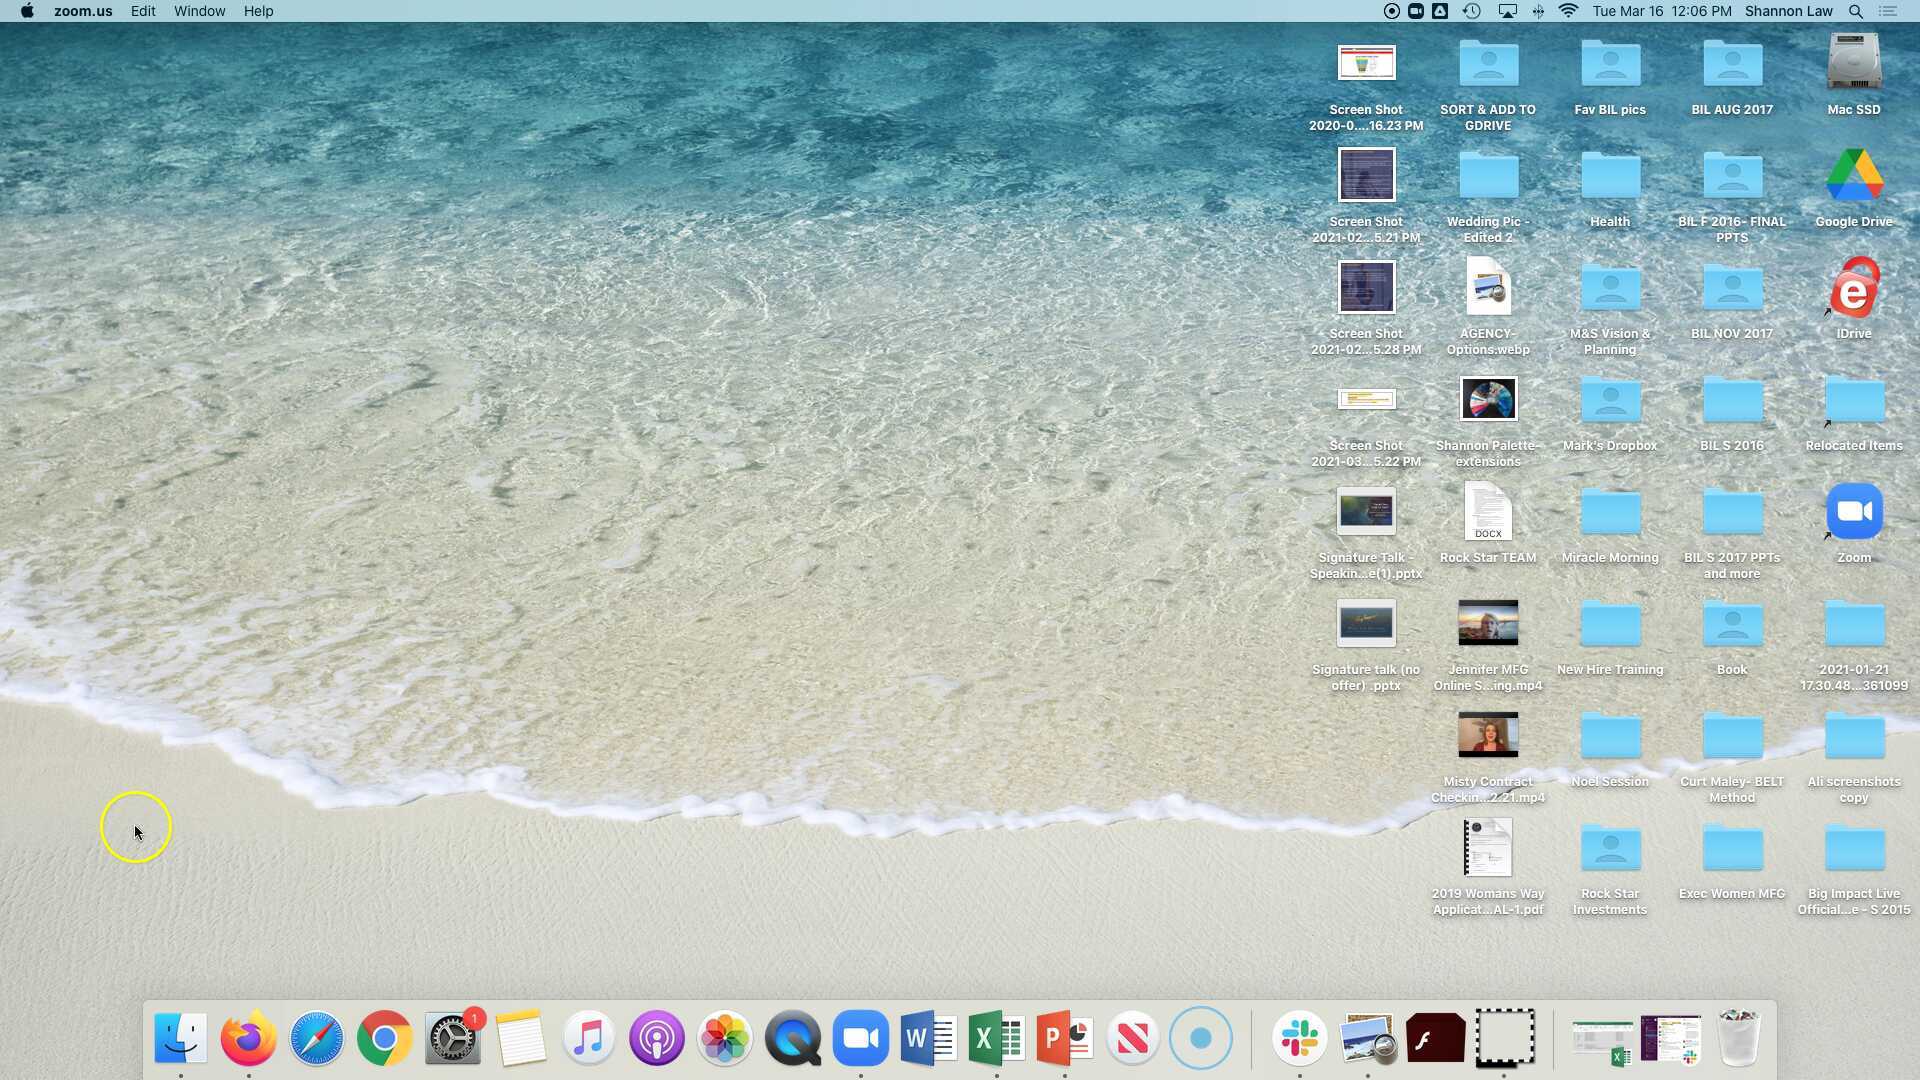Select the Zoom shortcut on desktop
The image size is (1920, 1080).
[x=1853, y=513]
